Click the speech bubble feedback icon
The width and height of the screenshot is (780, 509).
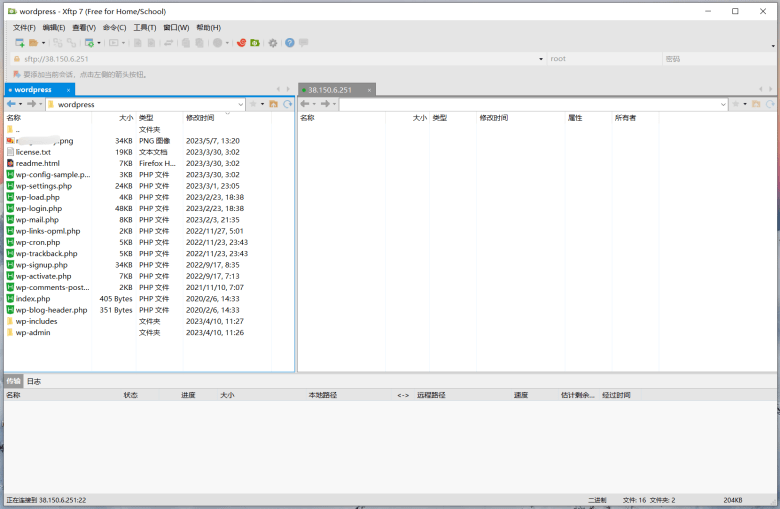[x=303, y=43]
